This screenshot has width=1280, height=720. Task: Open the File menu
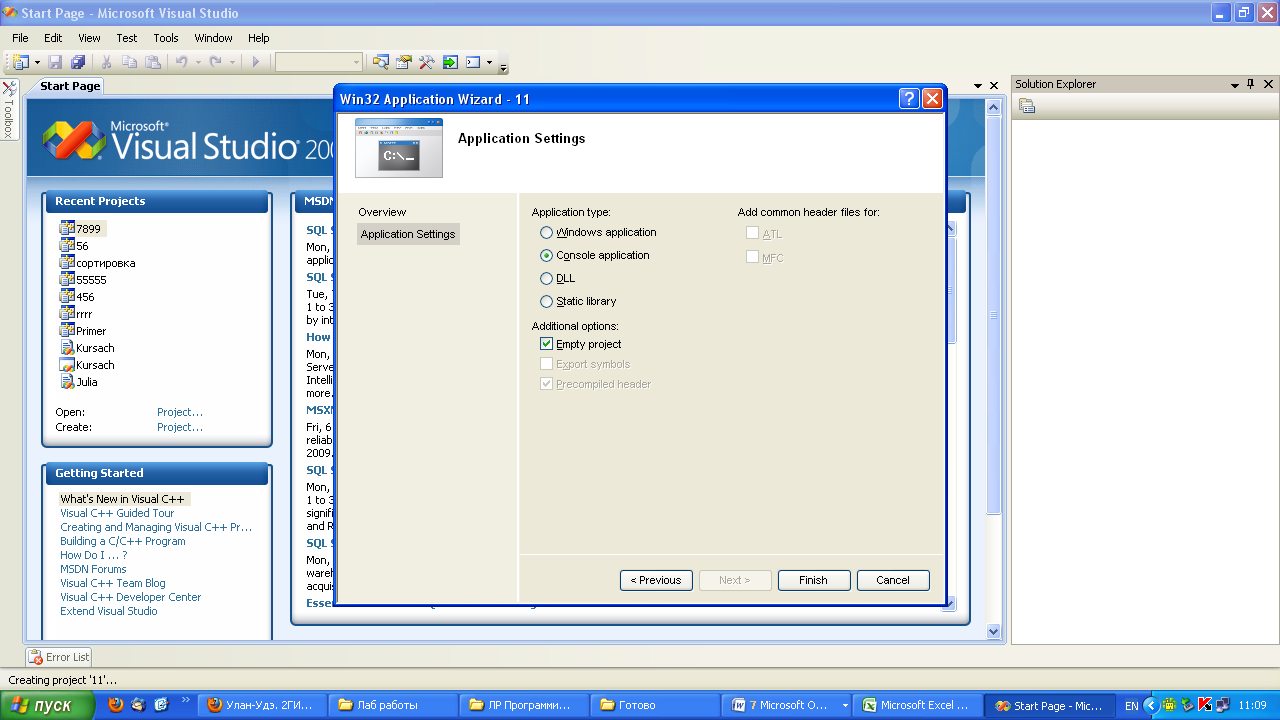[x=20, y=38]
